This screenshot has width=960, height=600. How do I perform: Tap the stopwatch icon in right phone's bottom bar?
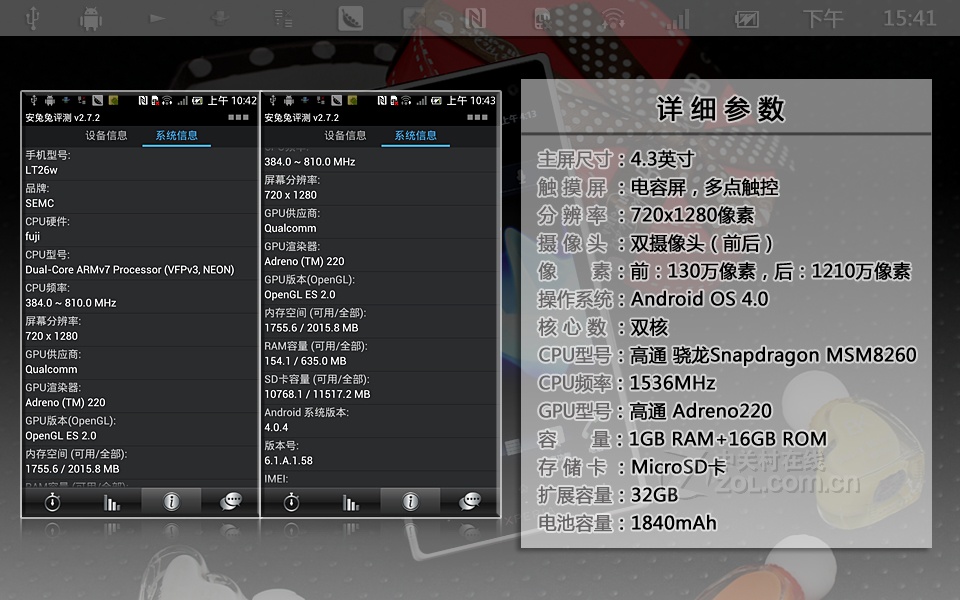[291, 502]
